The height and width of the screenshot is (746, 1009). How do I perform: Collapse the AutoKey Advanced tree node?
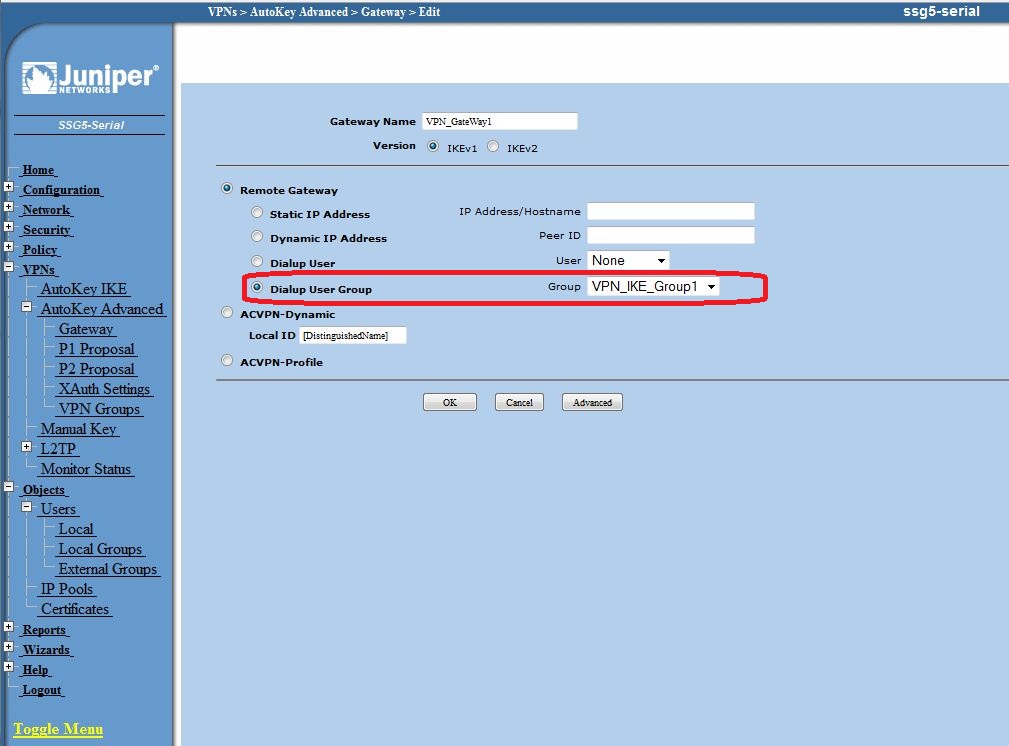(x=26, y=307)
